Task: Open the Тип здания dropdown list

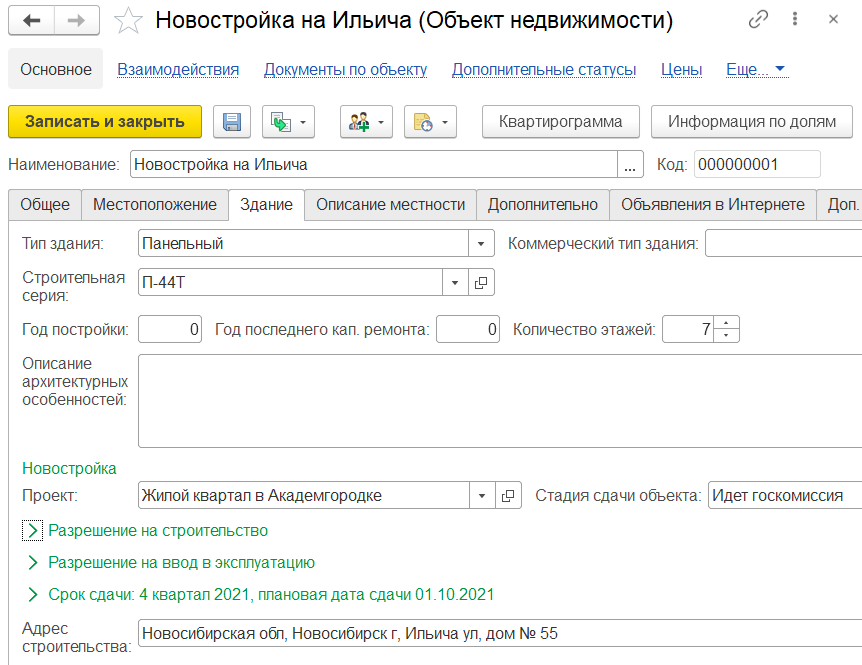Action: [x=482, y=243]
